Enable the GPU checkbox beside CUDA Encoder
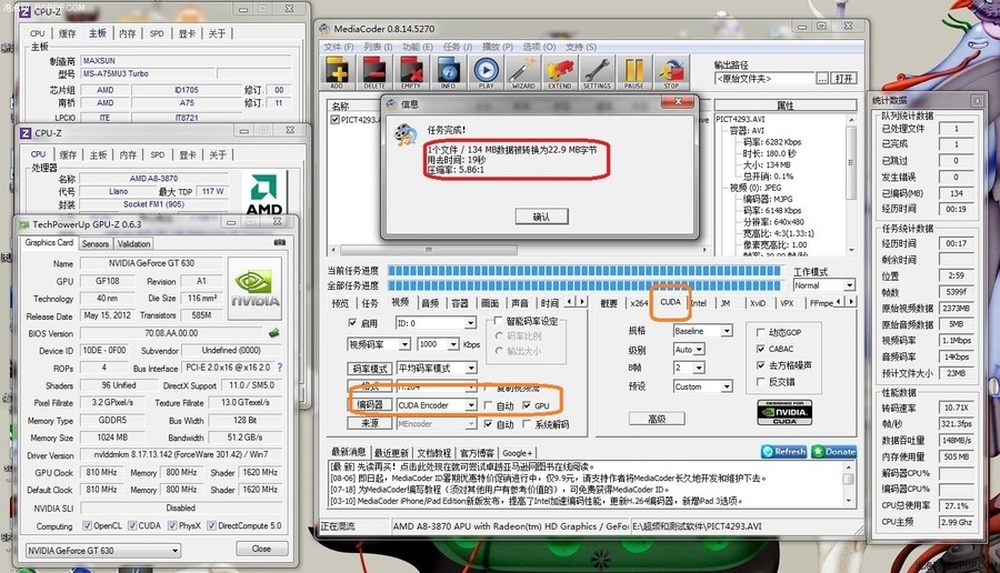The height and width of the screenshot is (573, 1000). 528,405
